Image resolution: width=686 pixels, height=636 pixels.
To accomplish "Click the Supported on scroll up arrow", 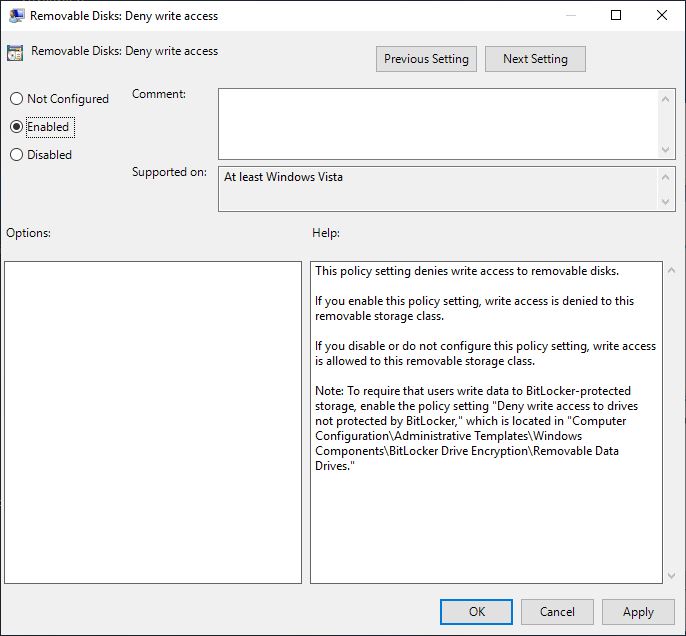I will (665, 177).
